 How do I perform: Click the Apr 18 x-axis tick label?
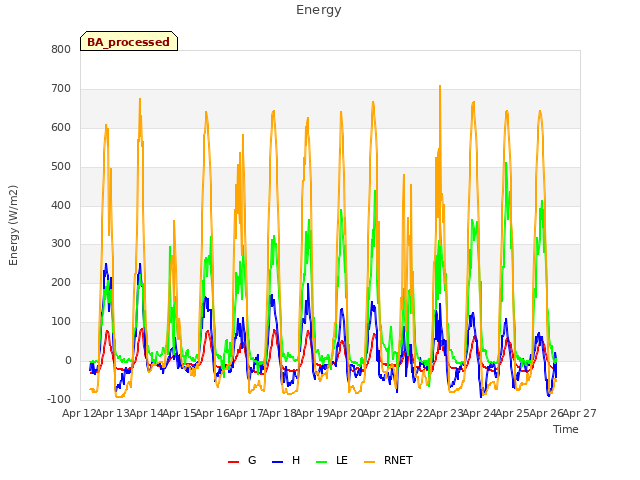pos(279,413)
